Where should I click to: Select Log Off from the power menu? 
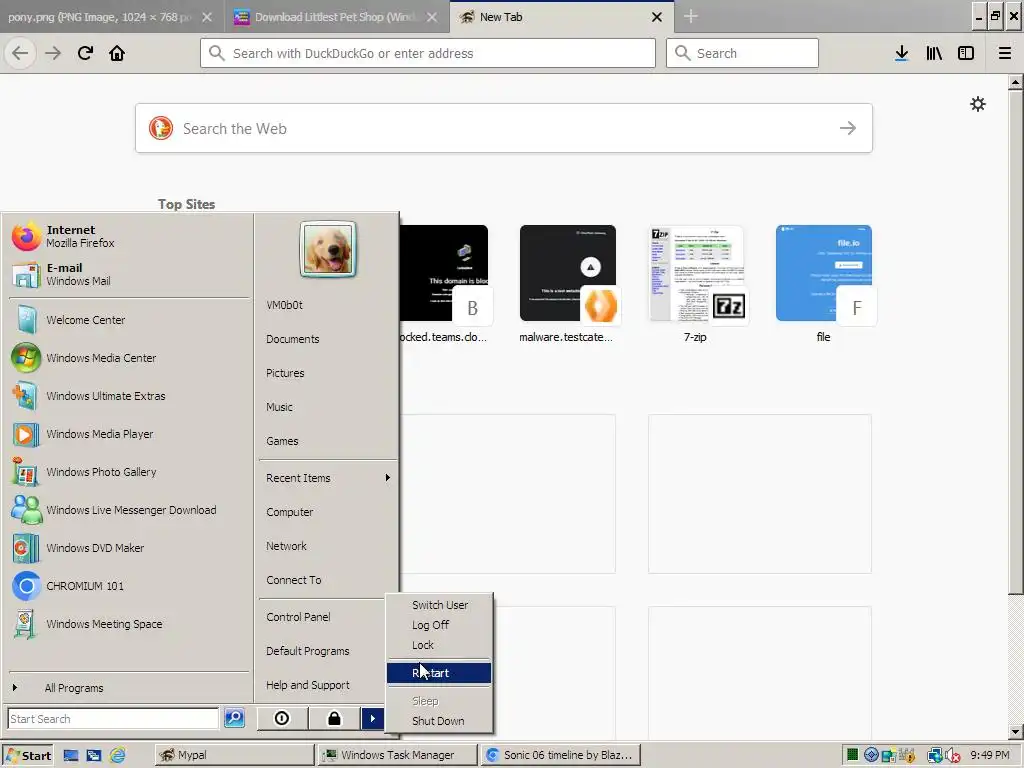pyautogui.click(x=439, y=625)
